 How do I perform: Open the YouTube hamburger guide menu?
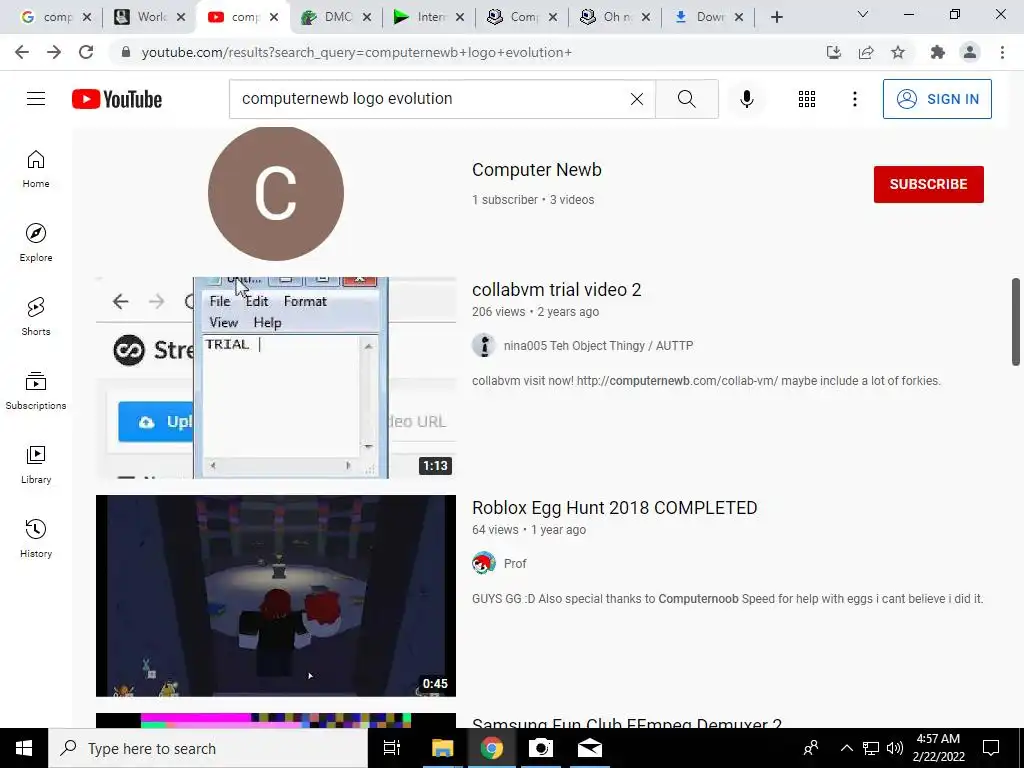[x=36, y=99]
